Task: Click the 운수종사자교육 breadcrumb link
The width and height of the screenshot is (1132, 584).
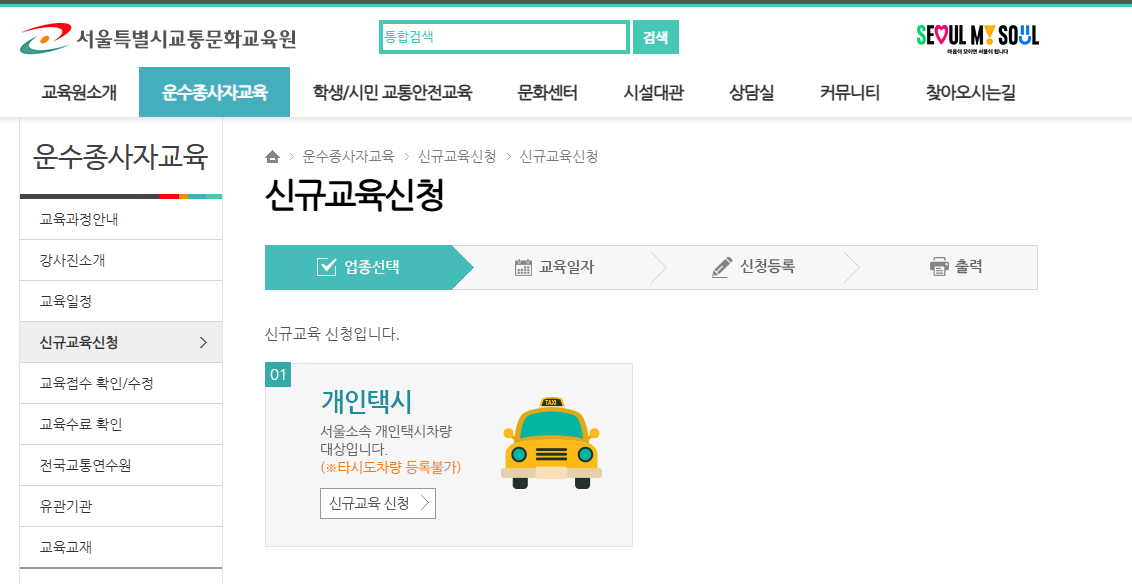Action: pyautogui.click(x=347, y=156)
